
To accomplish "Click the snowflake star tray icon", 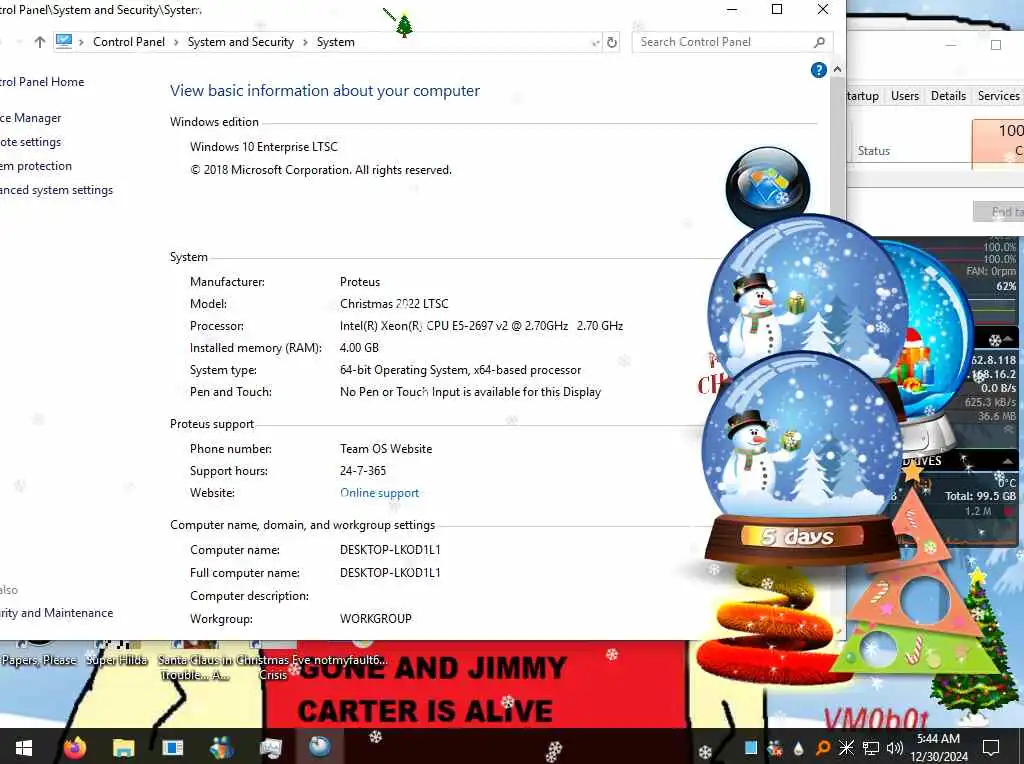I will pyautogui.click(x=846, y=748).
